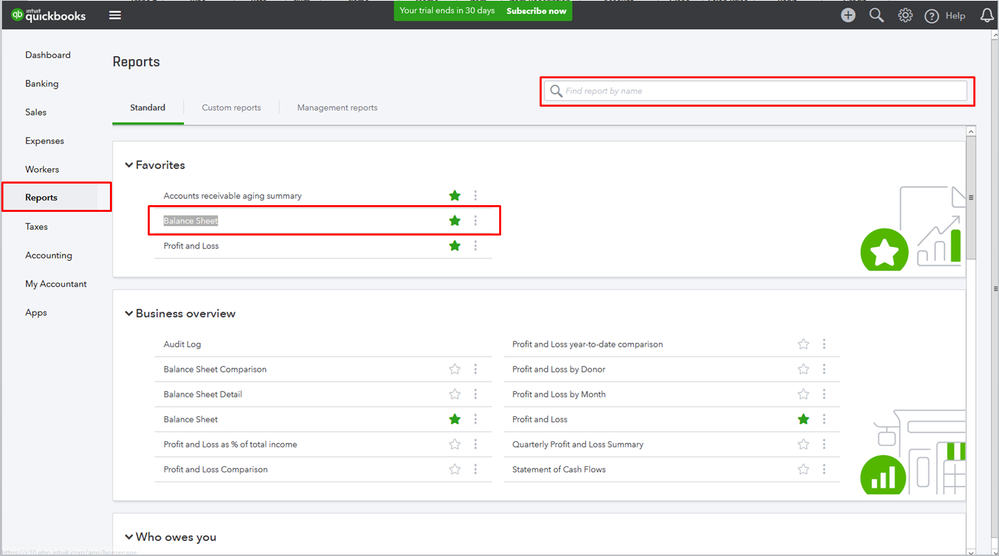This screenshot has height=556, width=999.
Task: Click the Find report by name field
Action: (757, 91)
